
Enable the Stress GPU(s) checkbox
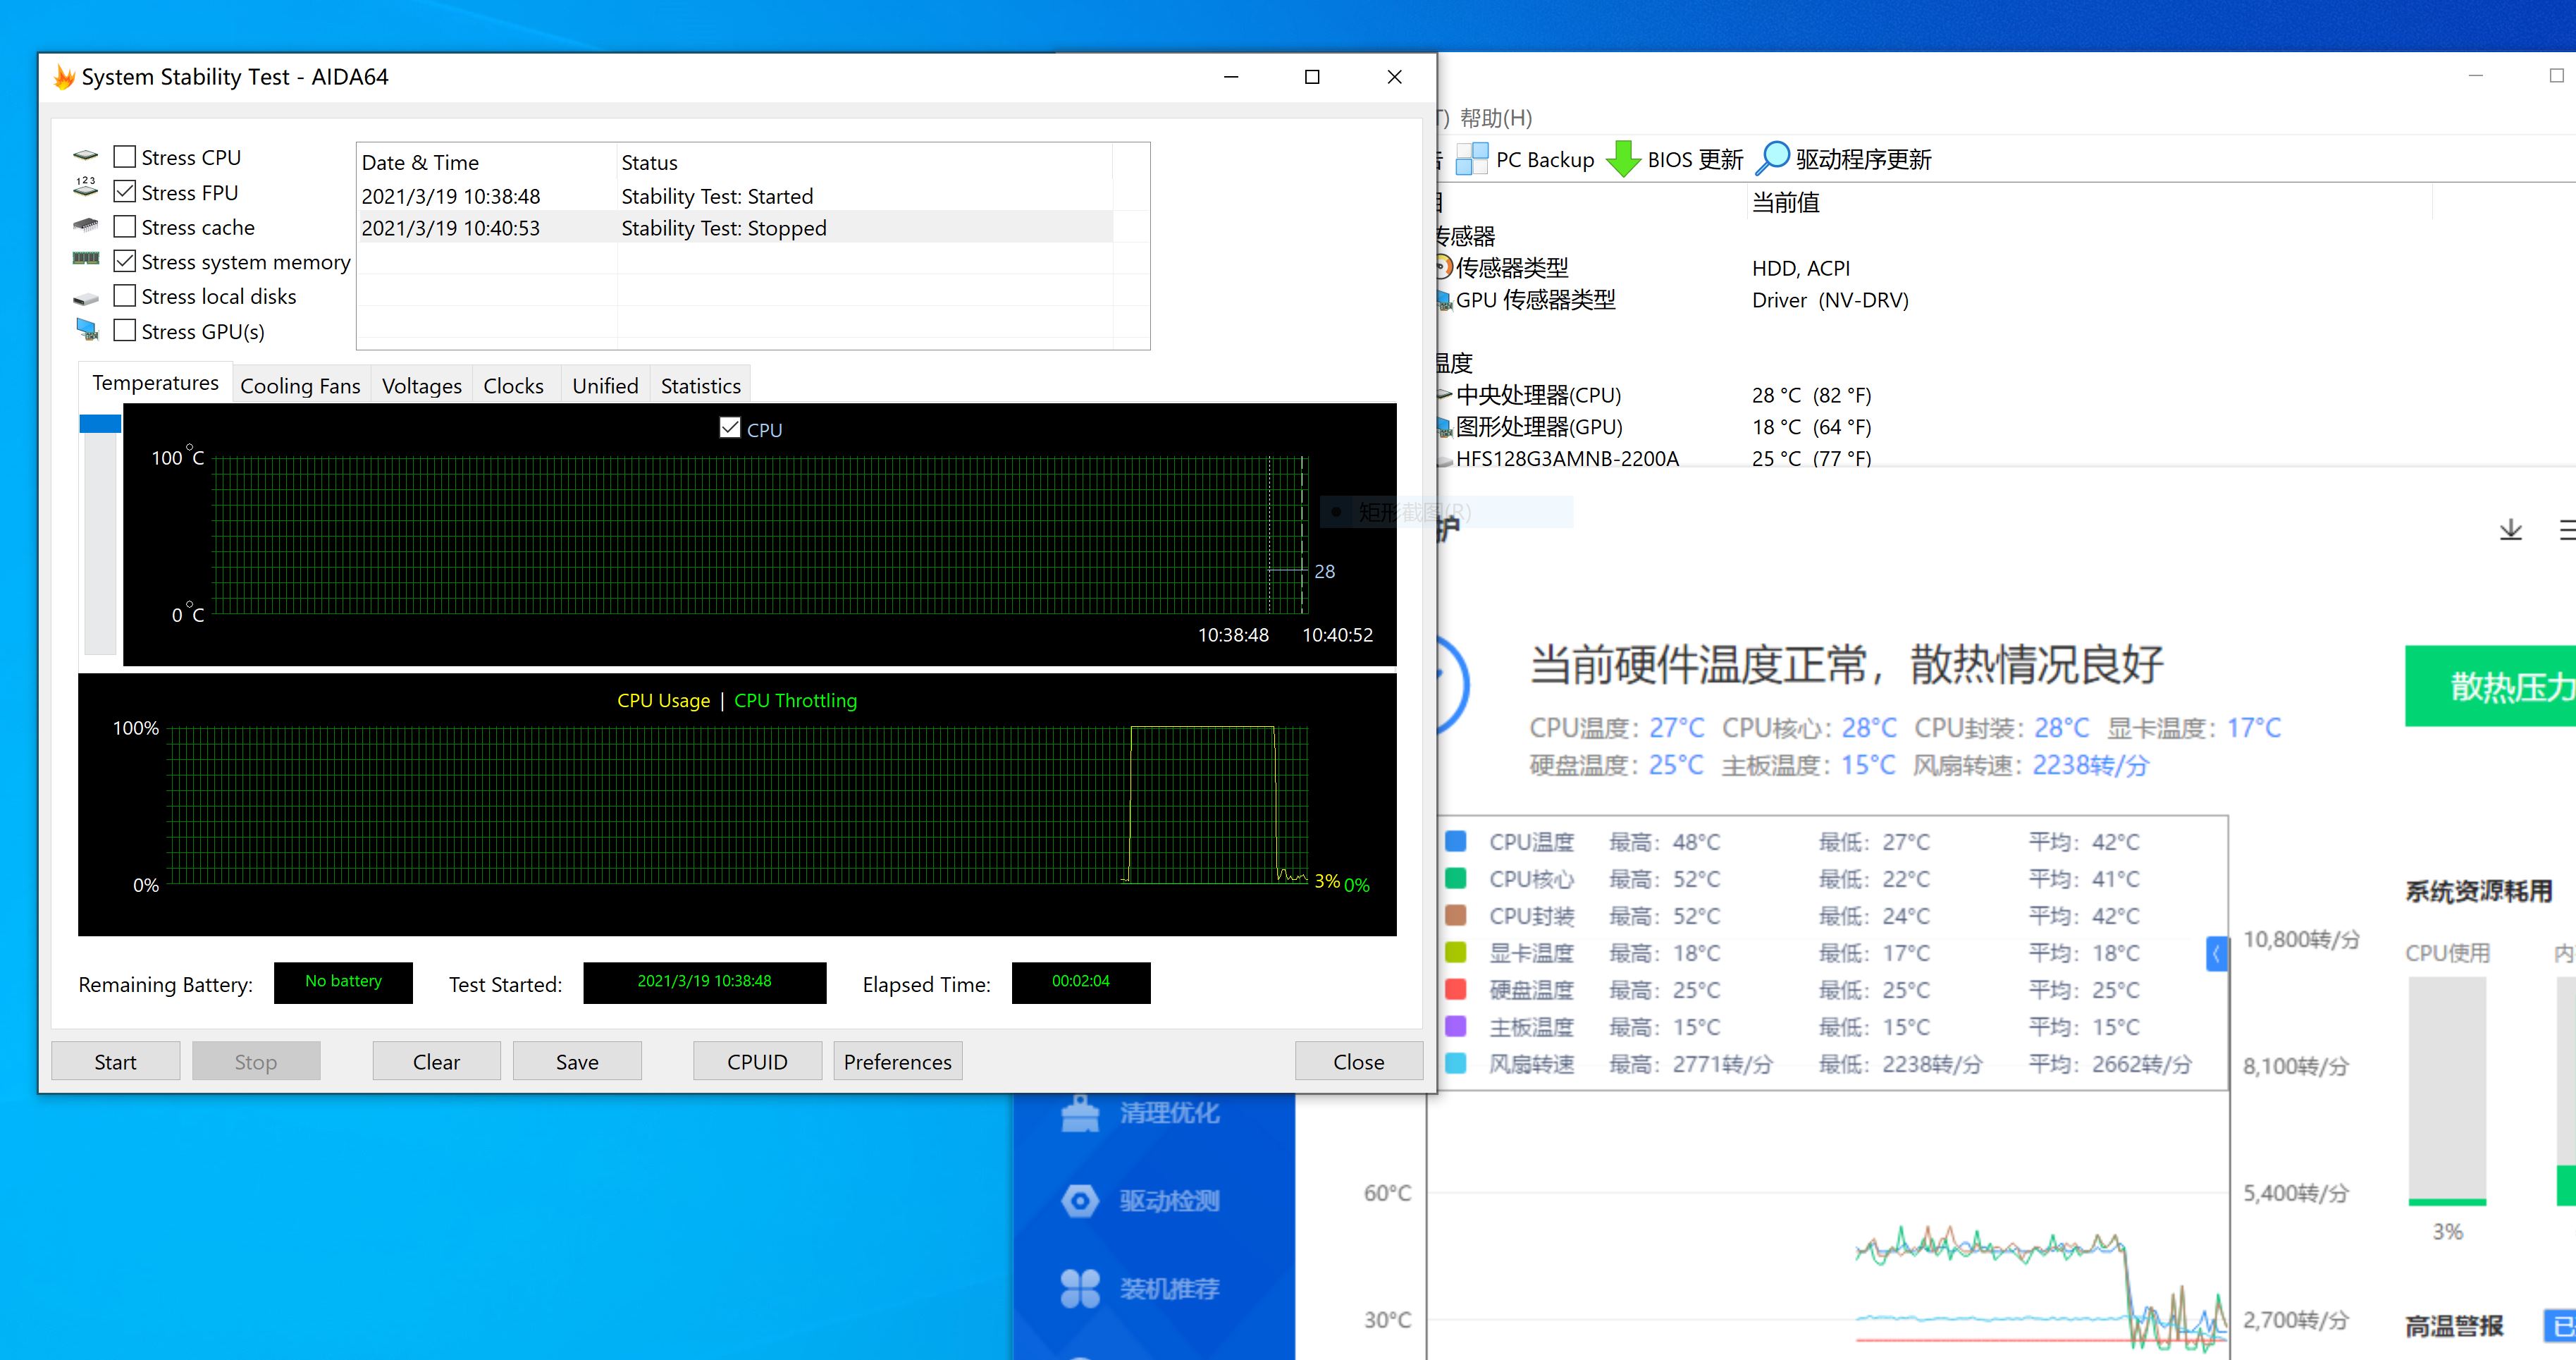tap(125, 331)
